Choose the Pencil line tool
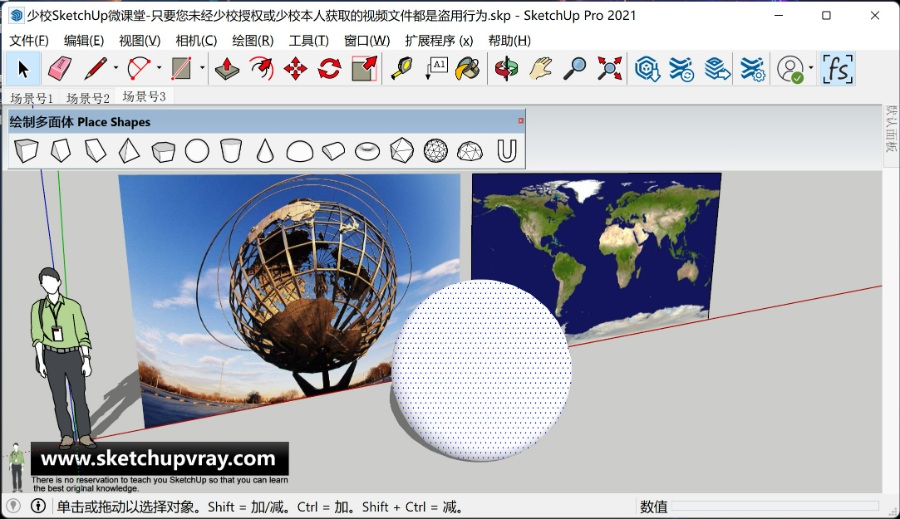900x519 pixels. click(x=95, y=69)
